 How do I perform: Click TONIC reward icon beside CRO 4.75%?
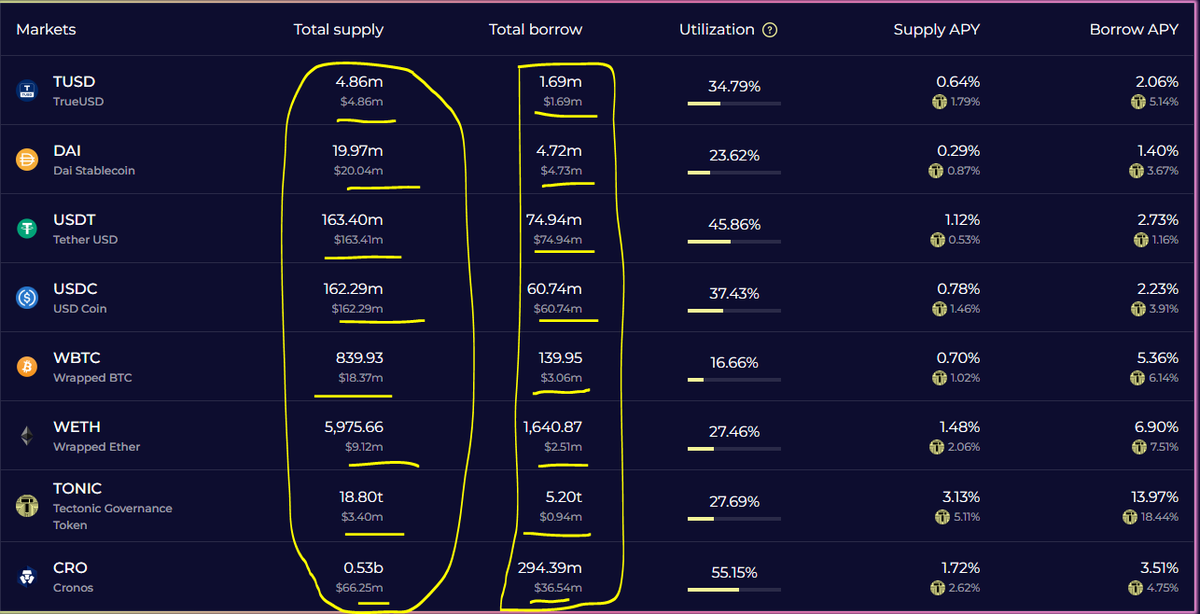[x=1136, y=587]
